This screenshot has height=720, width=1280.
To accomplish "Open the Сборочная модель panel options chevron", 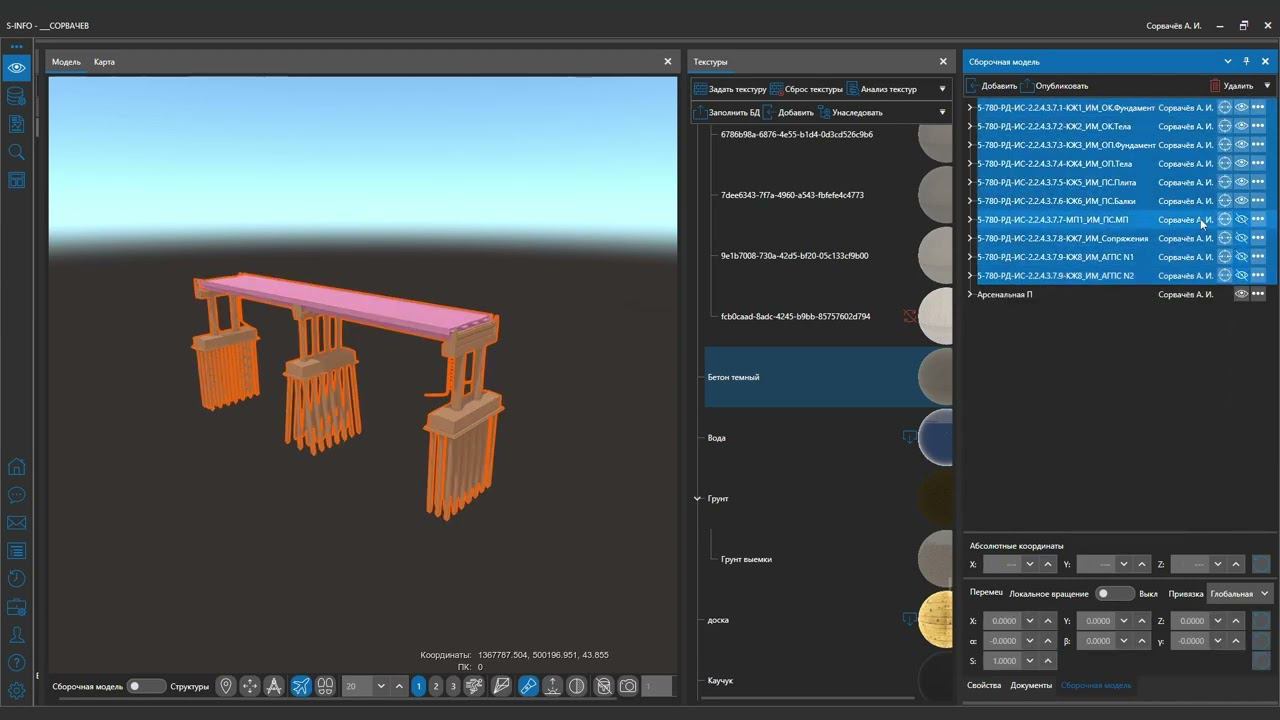I will coord(1228,62).
